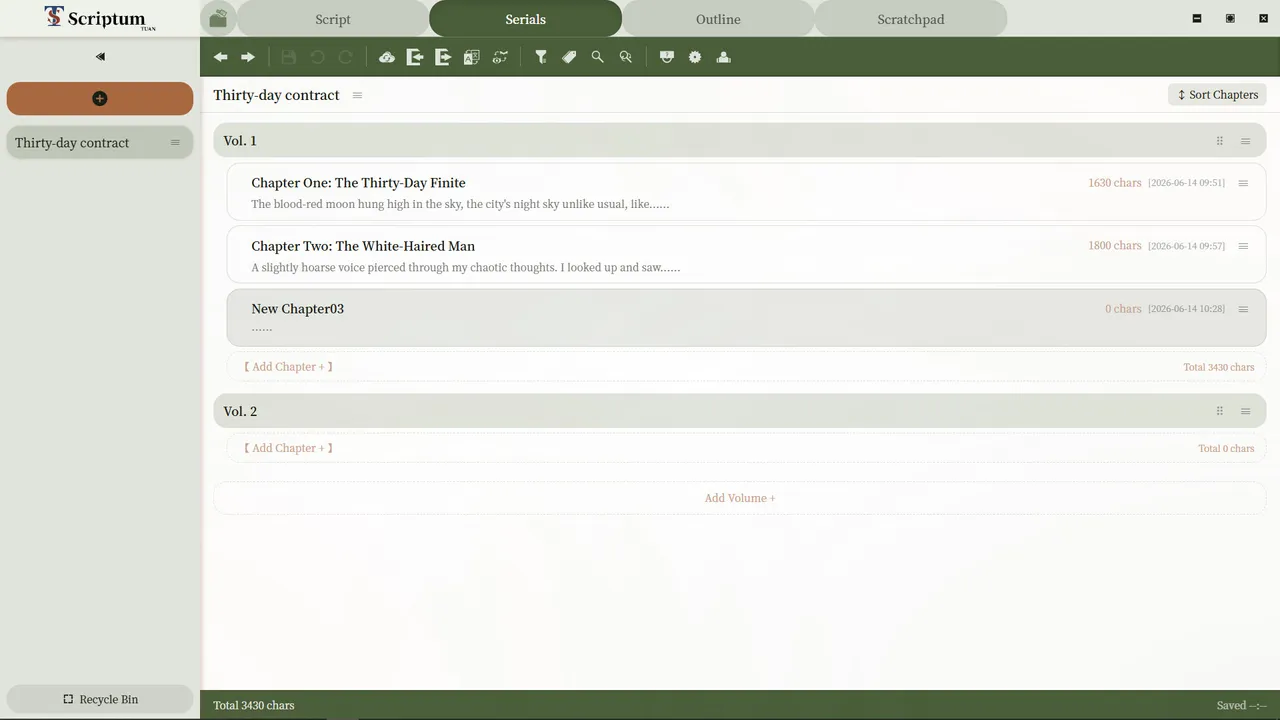Viewport: 1280px width, 720px height.
Task: Go forward with the right arrow icon
Action: coord(248,57)
